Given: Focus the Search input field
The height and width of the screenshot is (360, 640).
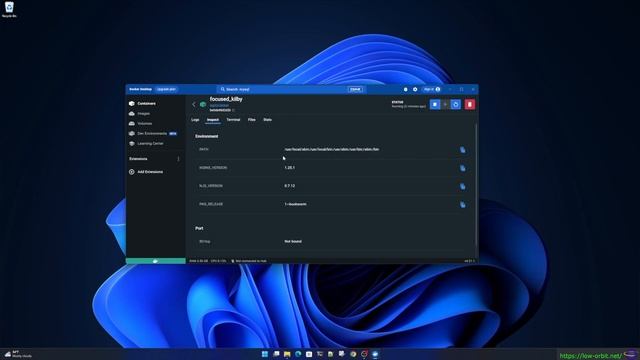Looking at the screenshot, I should [x=291, y=89].
